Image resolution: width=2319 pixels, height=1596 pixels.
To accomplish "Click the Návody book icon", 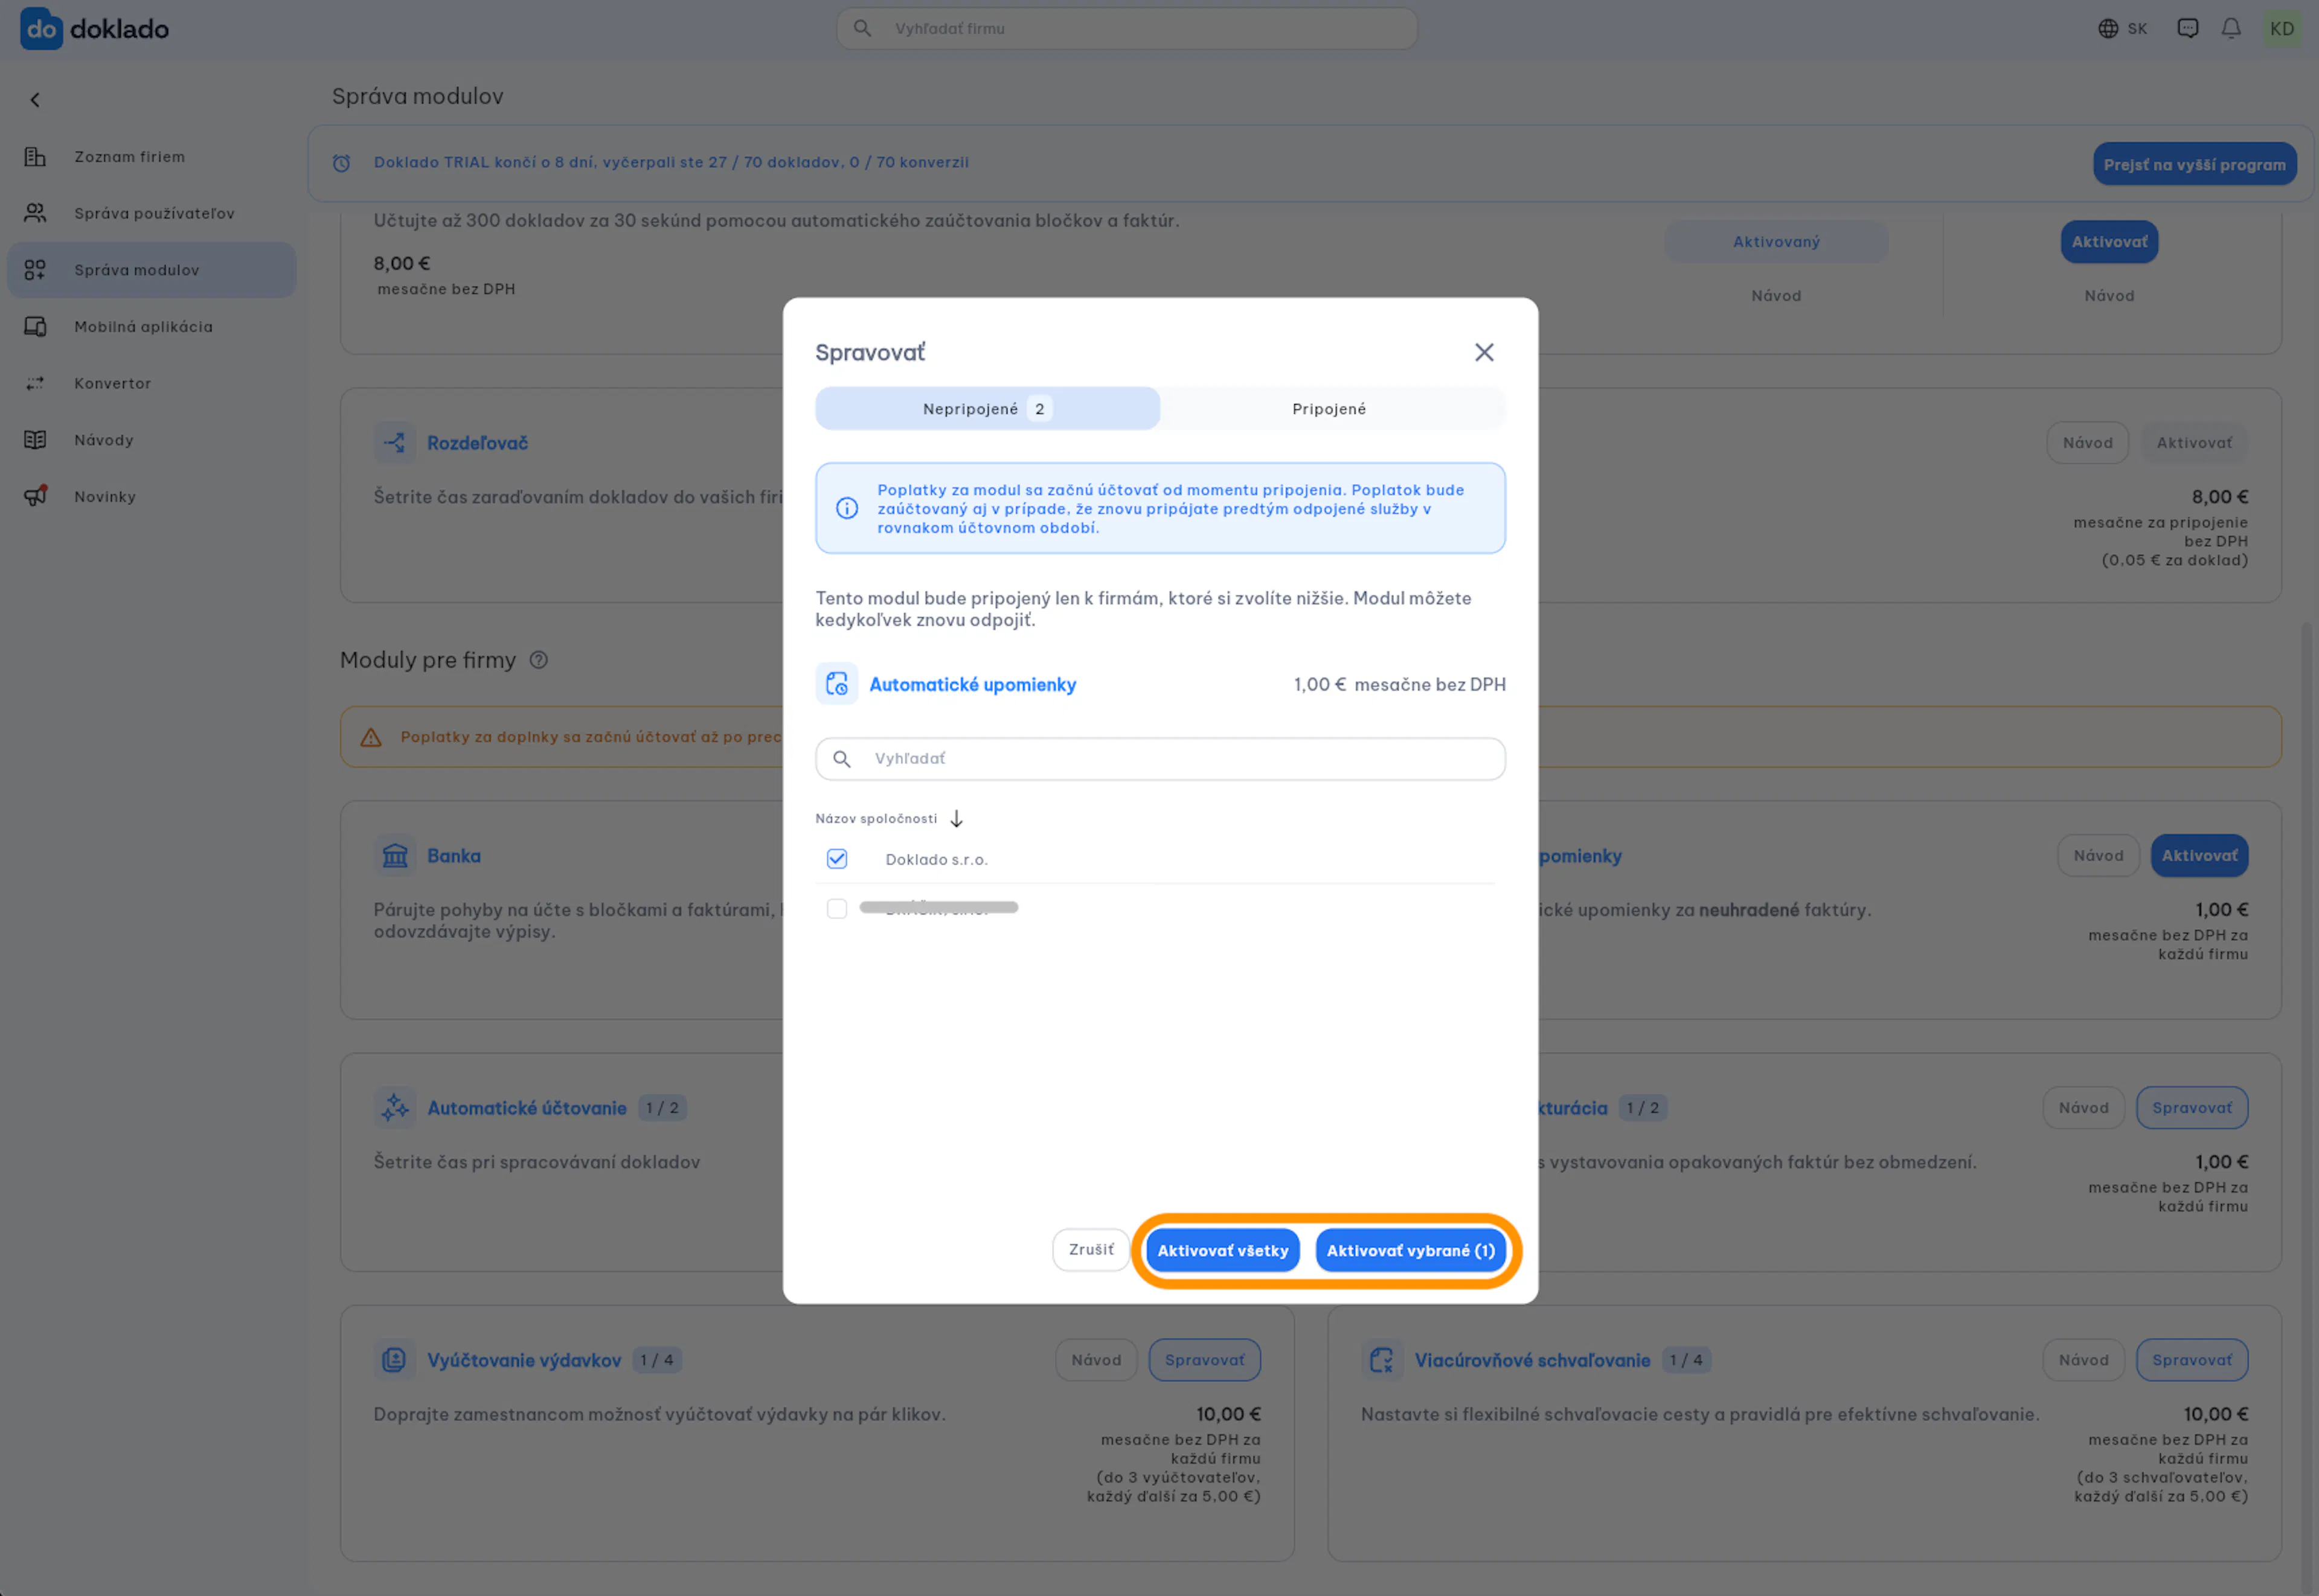I will (x=35, y=440).
